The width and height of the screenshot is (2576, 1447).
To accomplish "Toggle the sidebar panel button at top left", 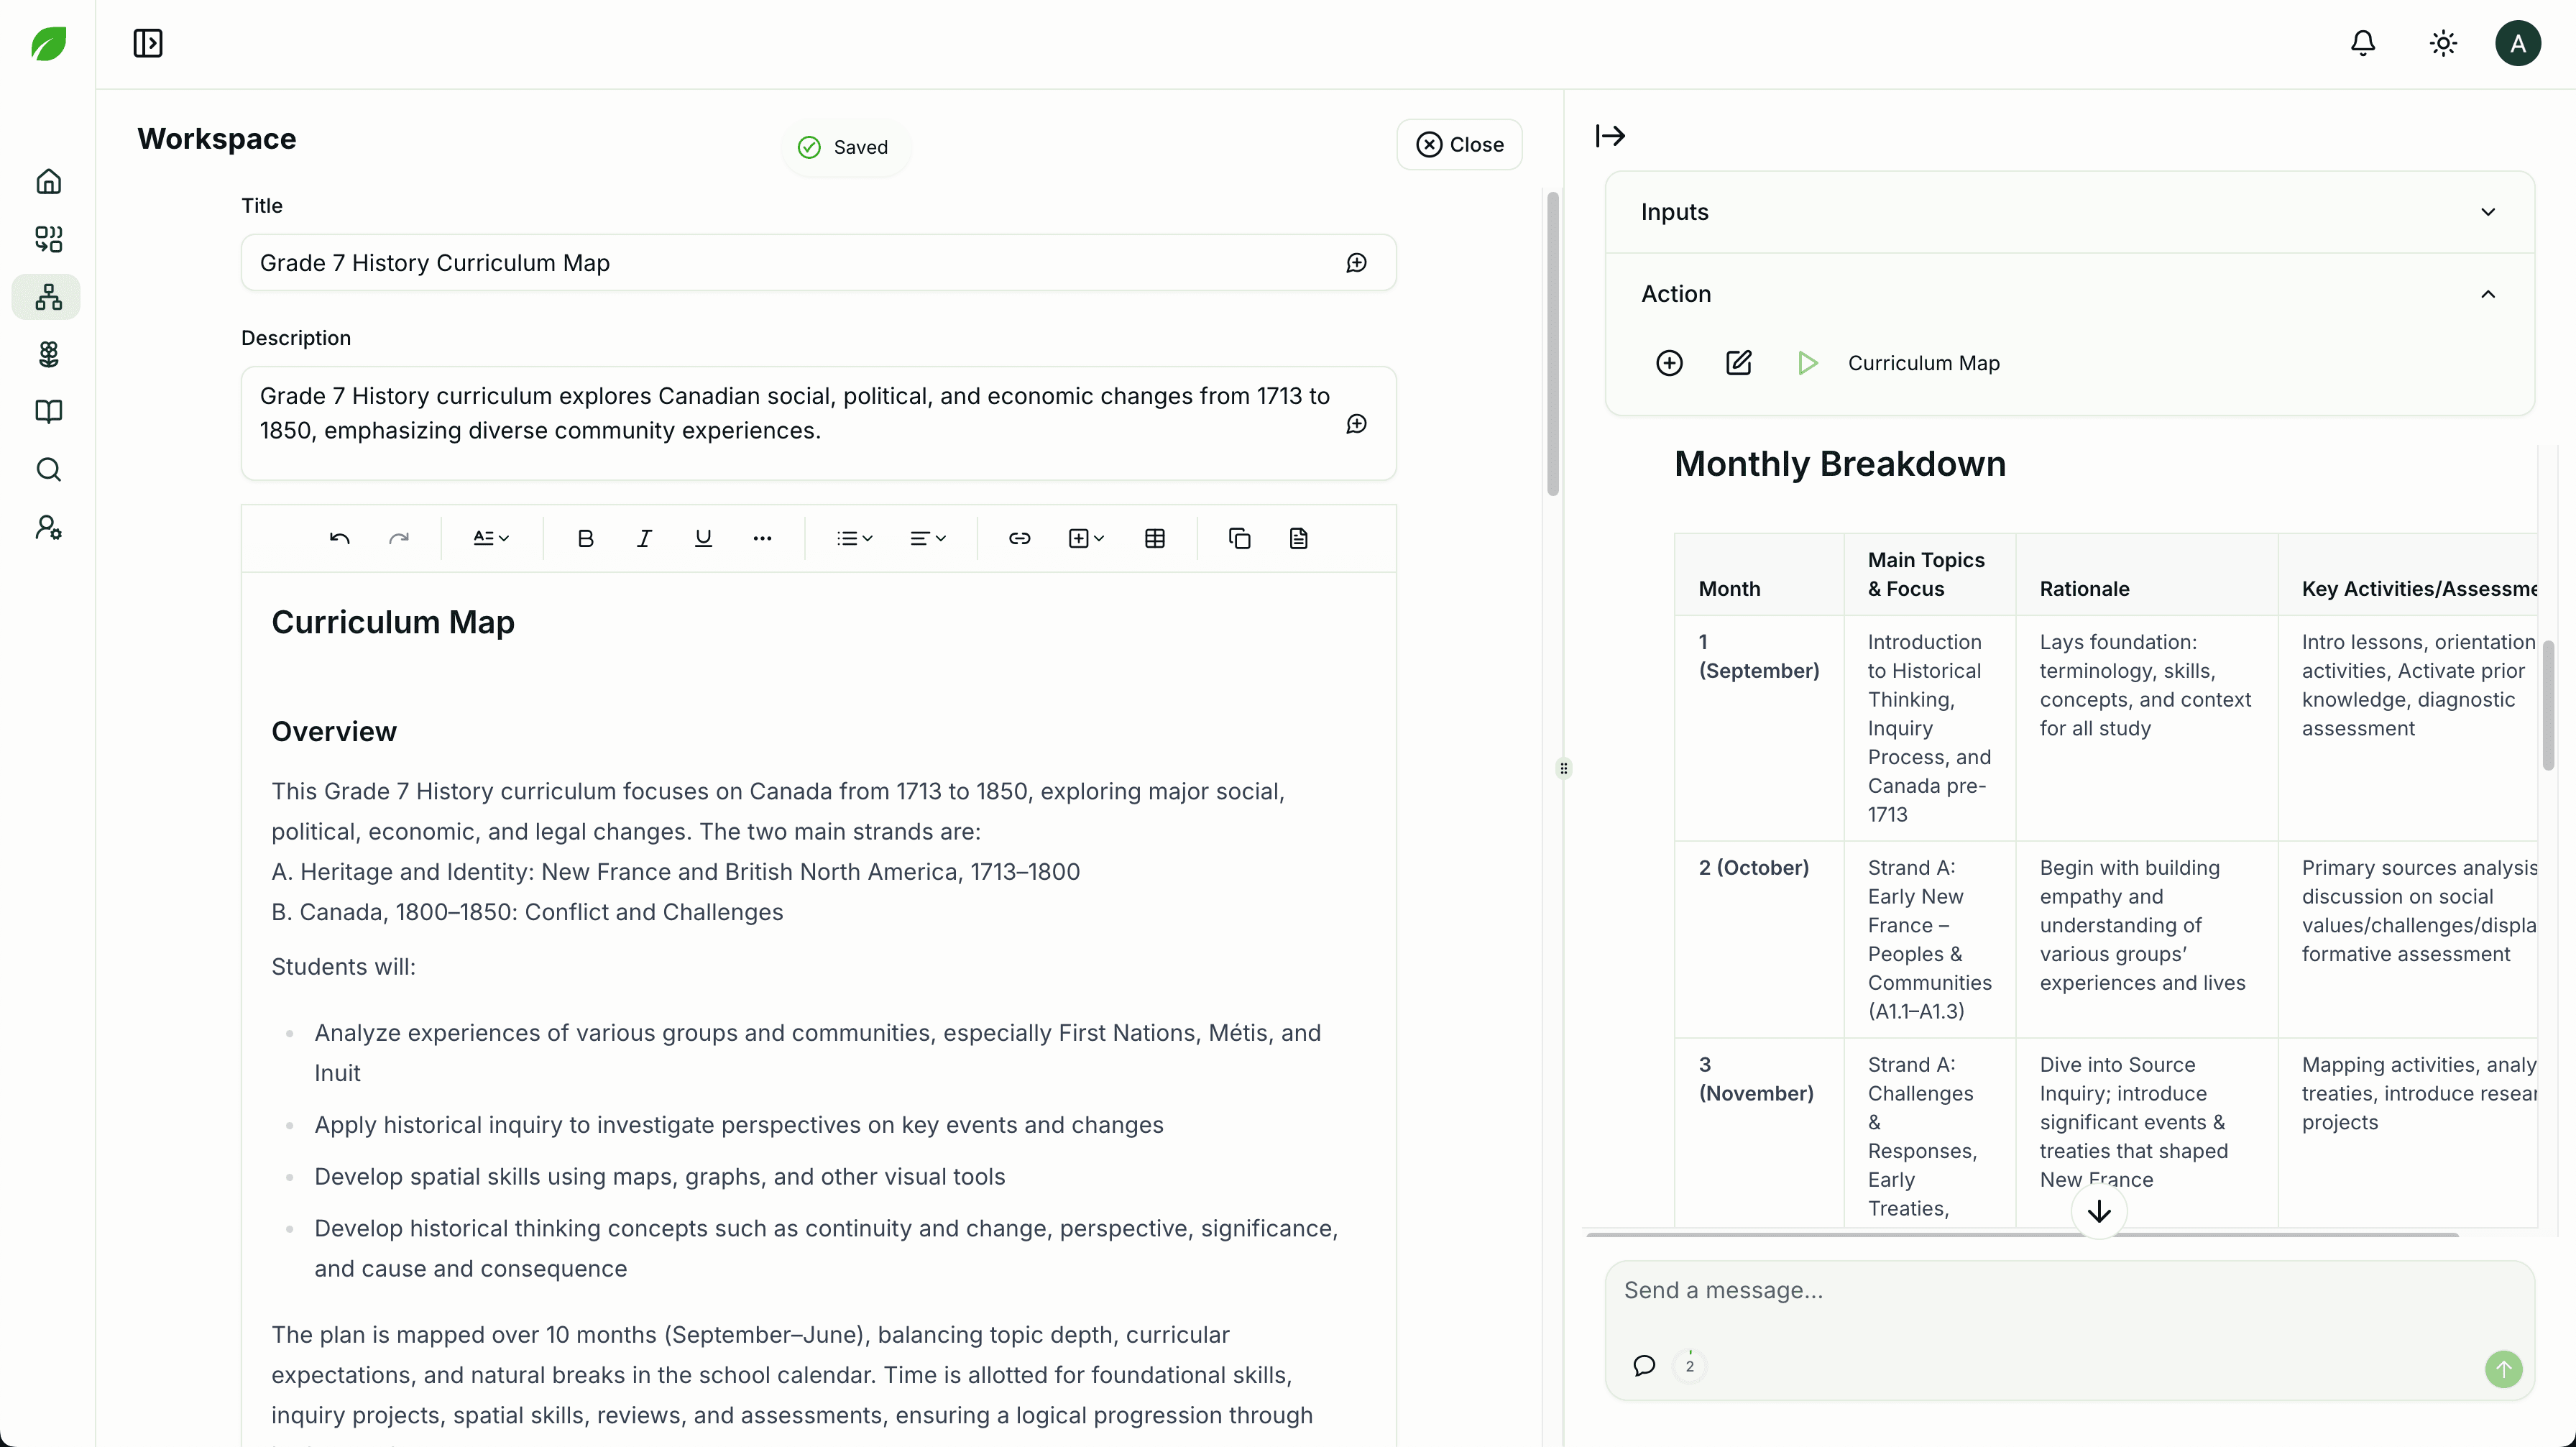I will click(x=148, y=44).
